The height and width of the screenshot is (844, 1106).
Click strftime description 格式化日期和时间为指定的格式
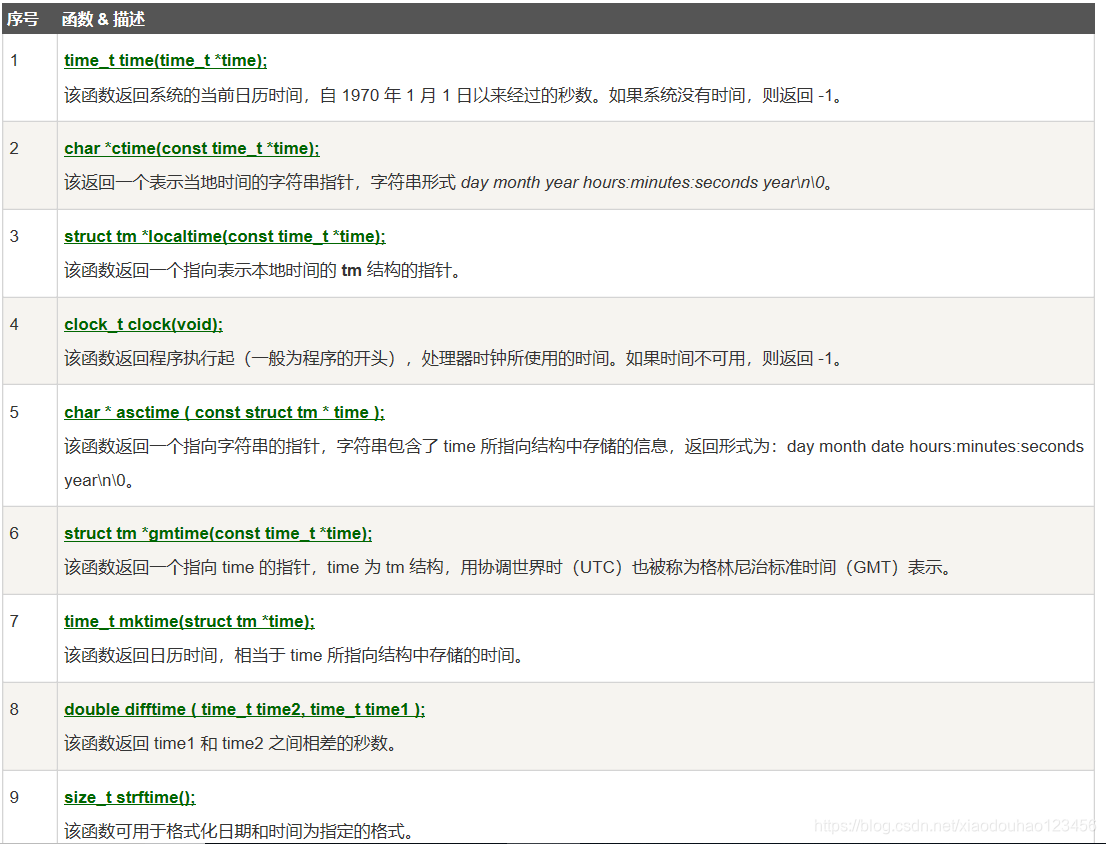(239, 831)
